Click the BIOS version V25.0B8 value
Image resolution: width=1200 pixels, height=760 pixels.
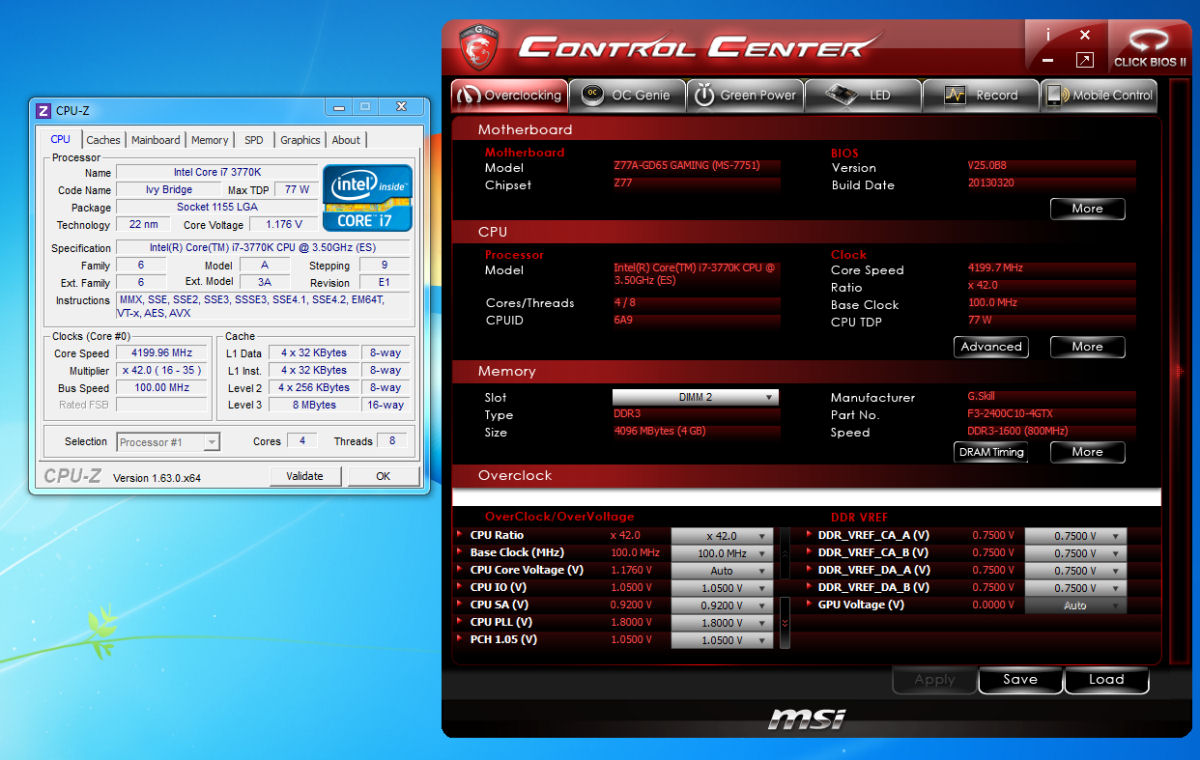[987, 167]
